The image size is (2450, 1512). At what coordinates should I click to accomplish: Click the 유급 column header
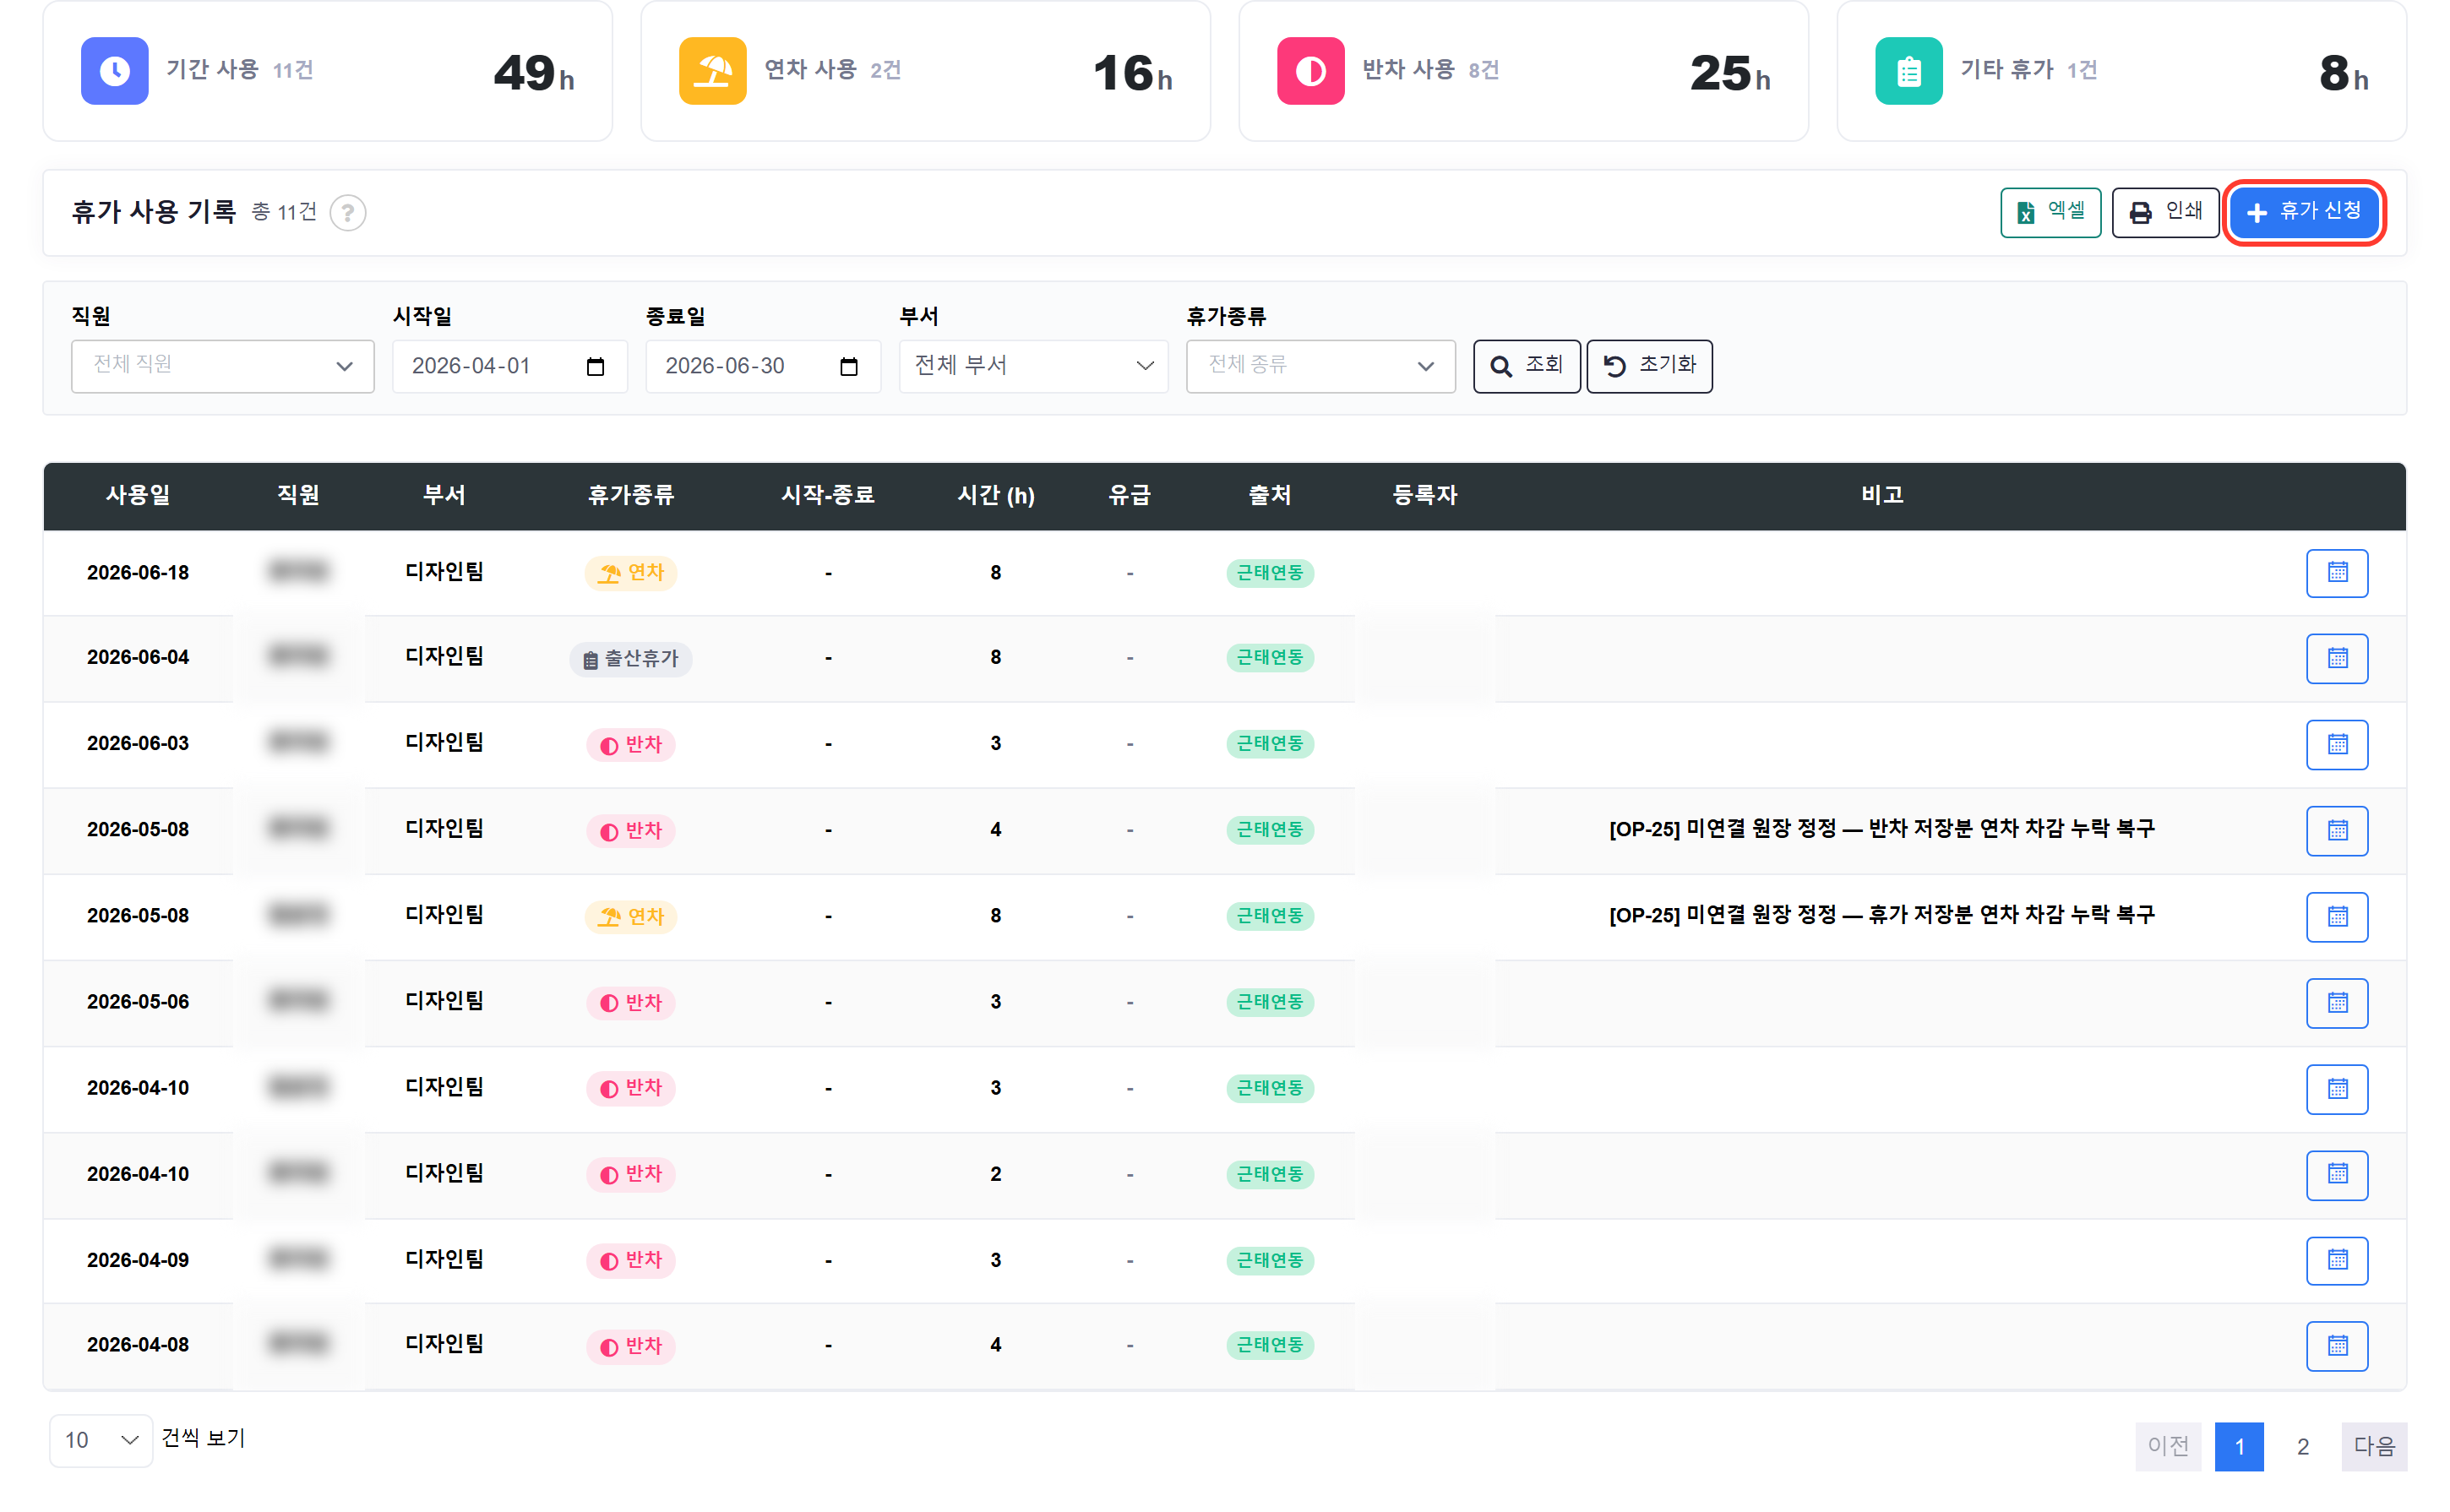click(x=1129, y=495)
